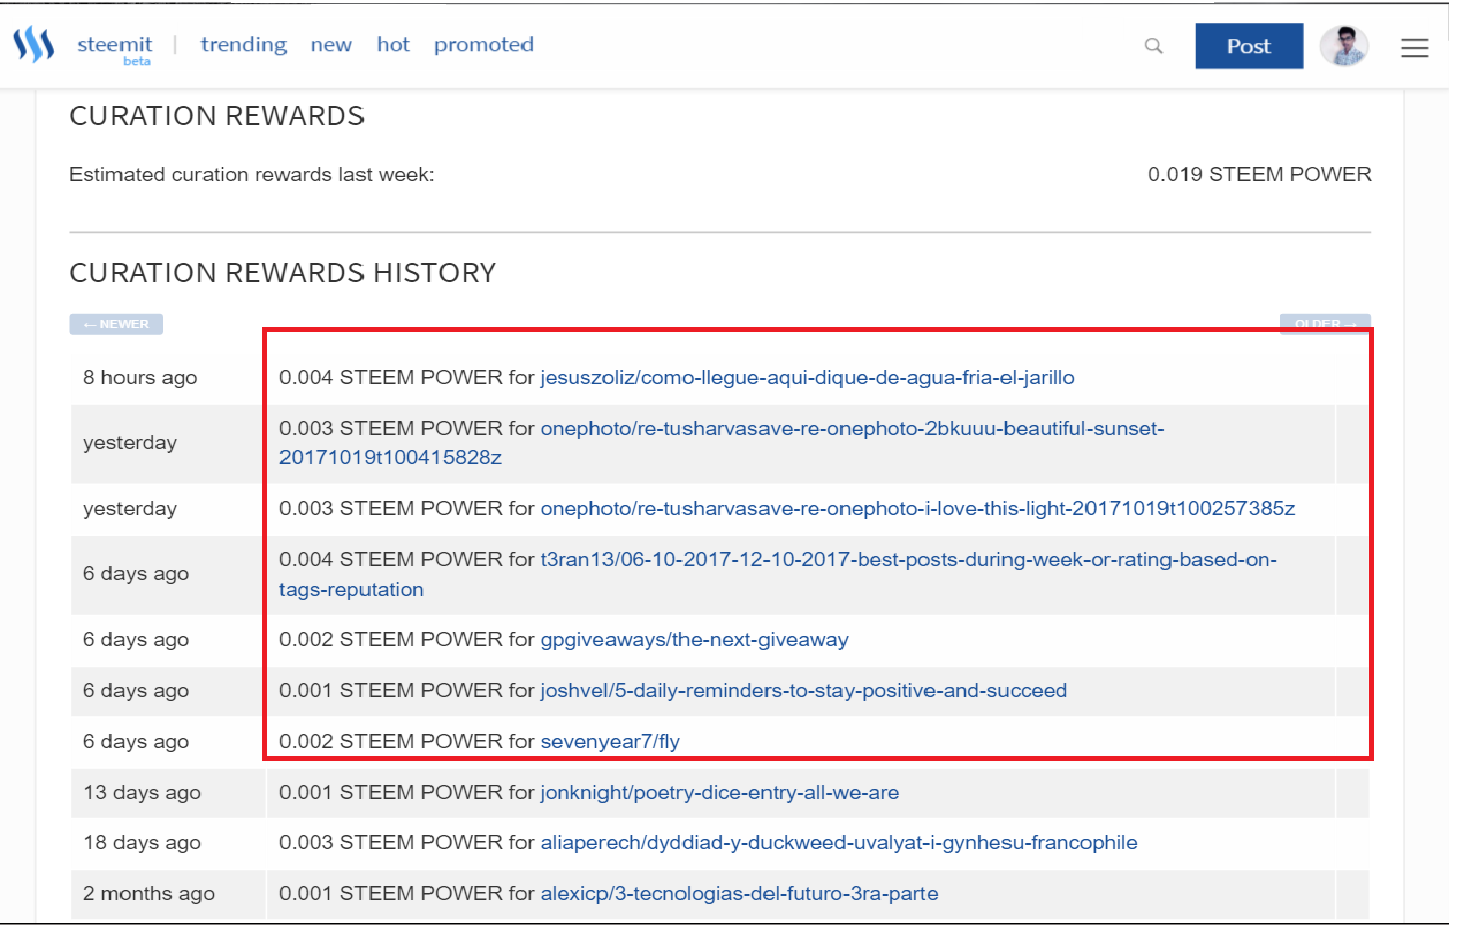Open the search magnifier icon

tap(1153, 46)
